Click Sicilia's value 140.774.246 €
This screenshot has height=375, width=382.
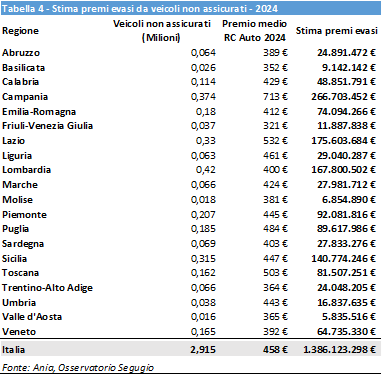pyautogui.click(x=343, y=258)
